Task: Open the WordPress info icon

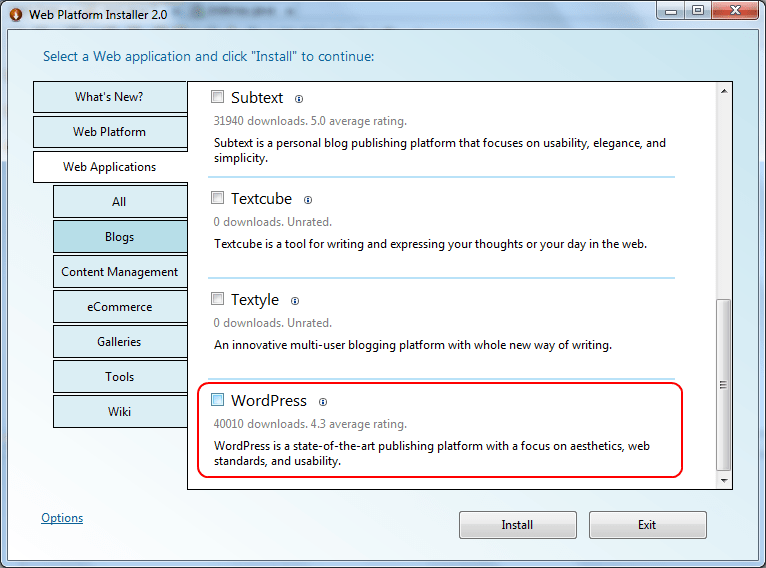Action: [323, 402]
